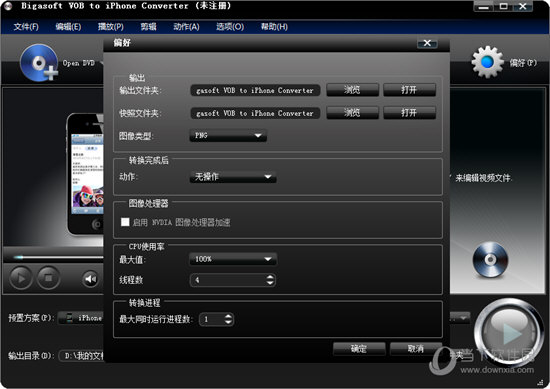Minimize the Bigasoft converter window
Image resolution: width=550 pixels, height=389 pixels.
point(484,6)
